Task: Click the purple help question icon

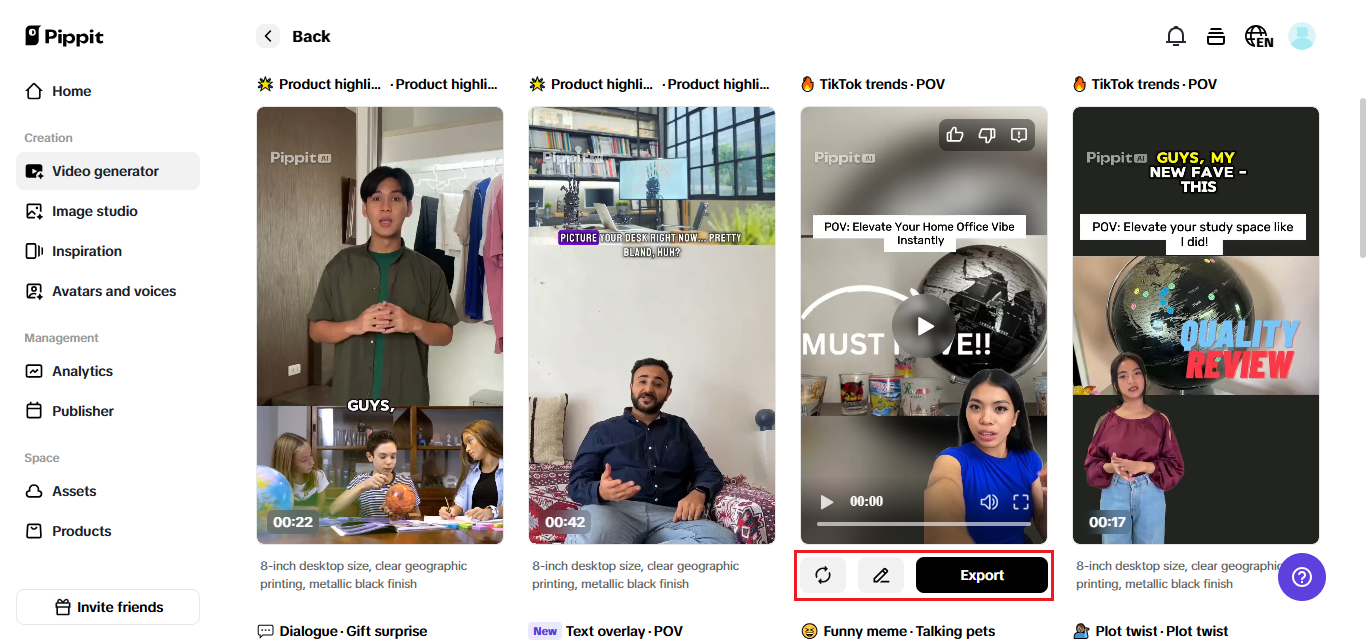Action: pos(1302,577)
